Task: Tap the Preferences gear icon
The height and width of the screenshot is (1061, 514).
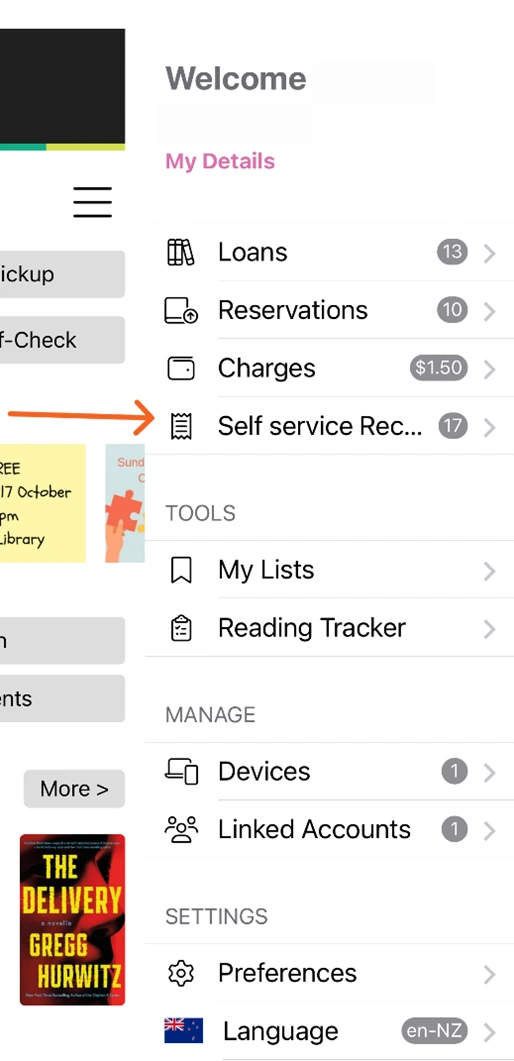Action: (181, 974)
